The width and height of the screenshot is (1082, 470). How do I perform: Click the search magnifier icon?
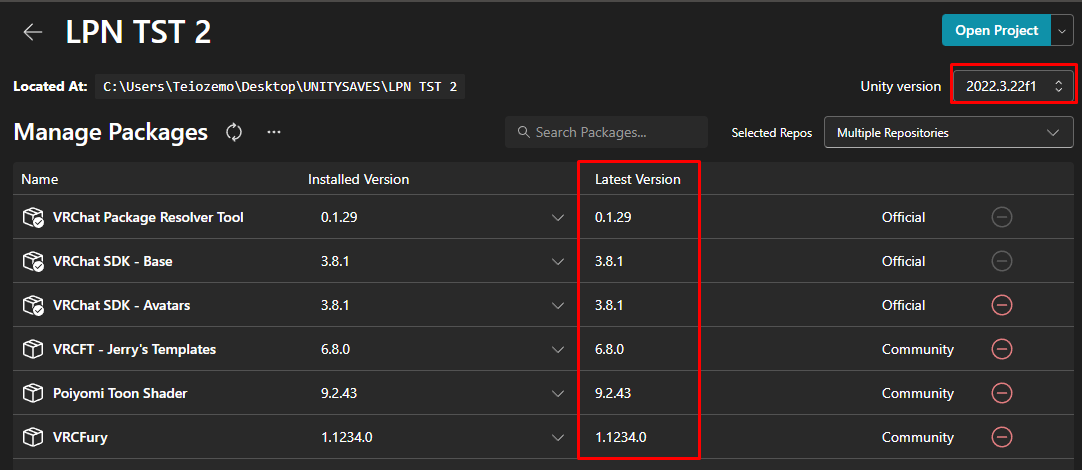524,132
